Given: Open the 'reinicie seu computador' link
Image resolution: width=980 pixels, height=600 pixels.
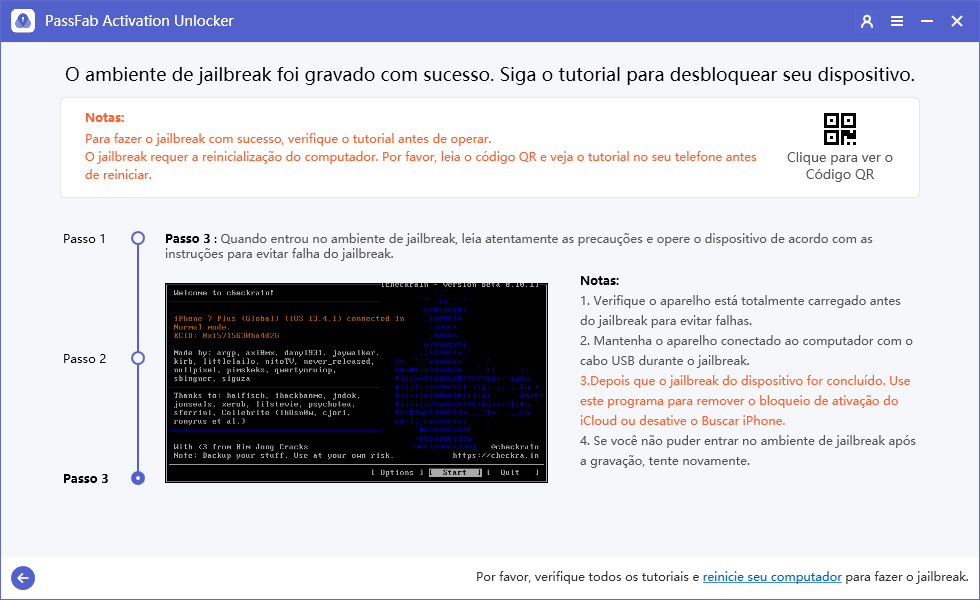Looking at the screenshot, I should click(772, 577).
